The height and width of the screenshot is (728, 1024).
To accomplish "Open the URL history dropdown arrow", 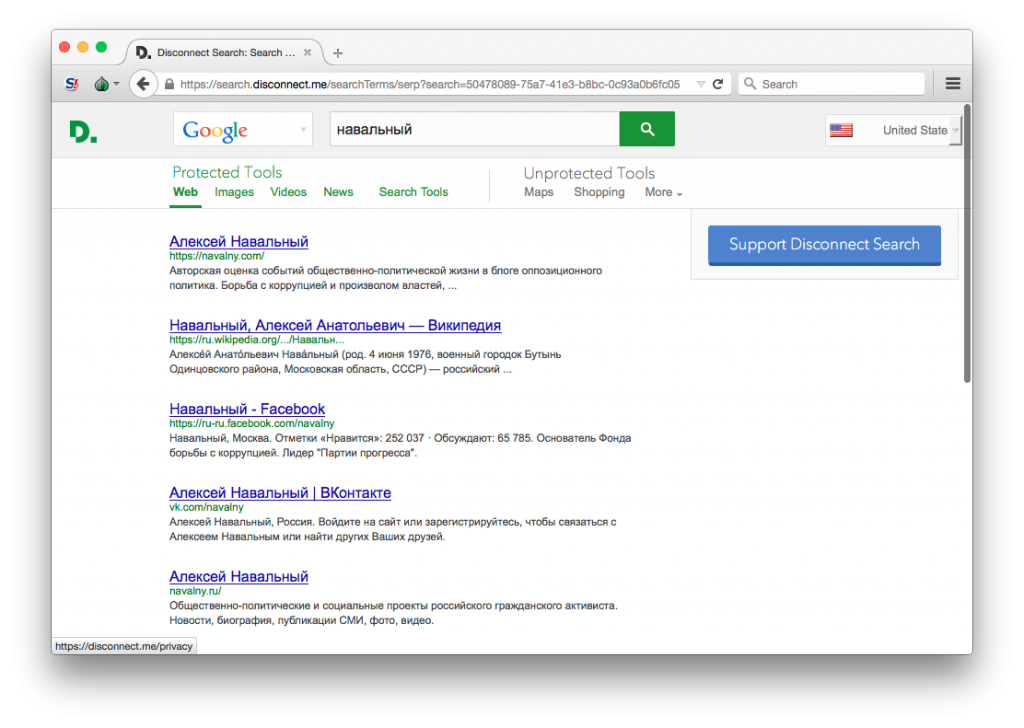I will (701, 84).
